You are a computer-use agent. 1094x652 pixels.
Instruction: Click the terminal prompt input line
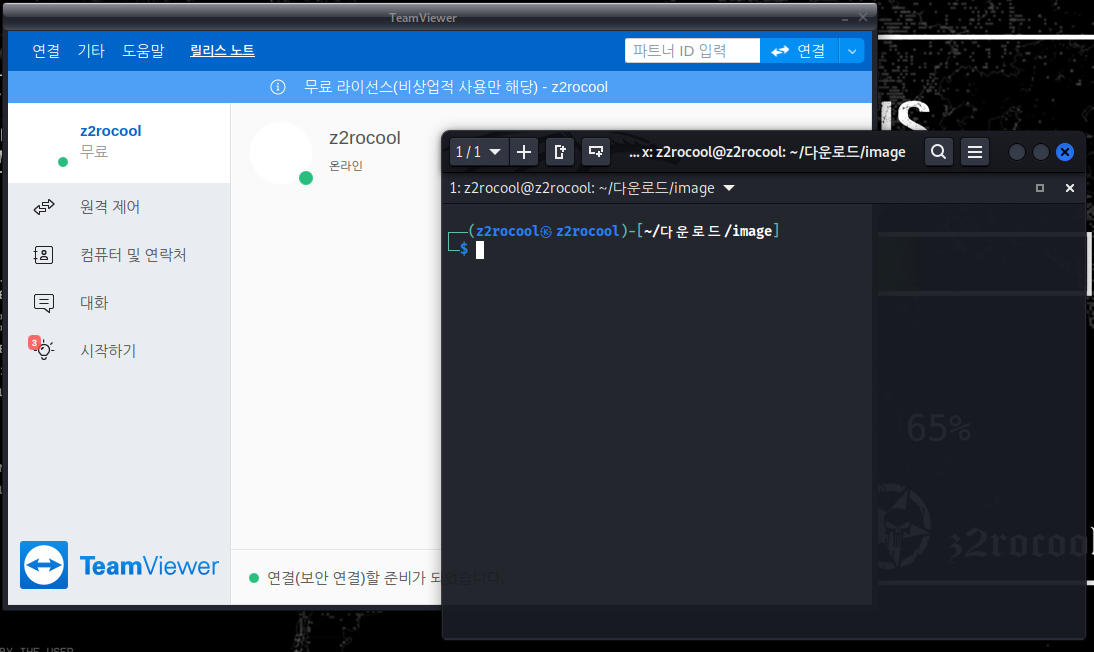480,250
